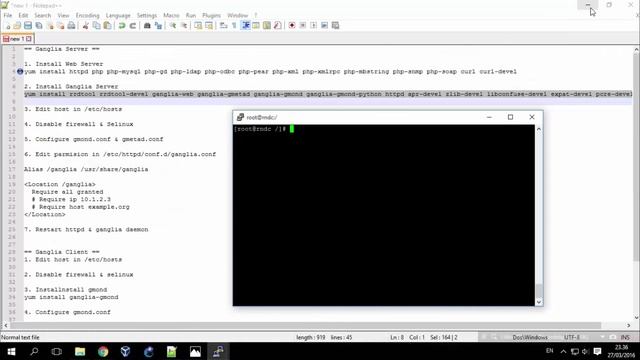Click the Open file toolbar icon

pyautogui.click(x=17, y=26)
